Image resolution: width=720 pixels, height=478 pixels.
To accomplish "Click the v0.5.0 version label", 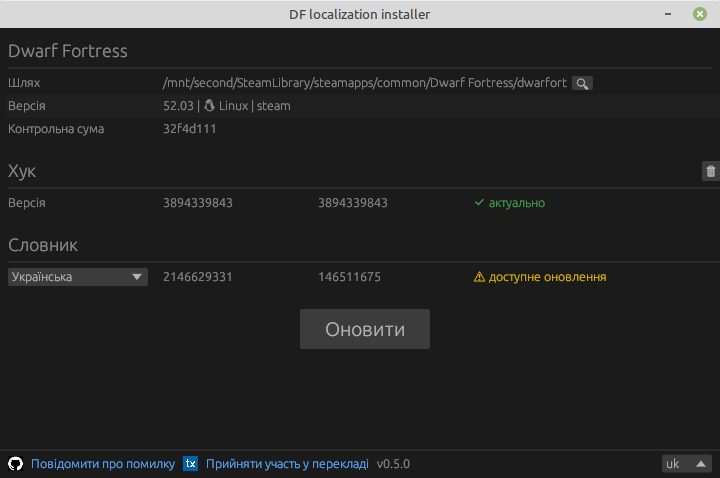I will pos(394,464).
